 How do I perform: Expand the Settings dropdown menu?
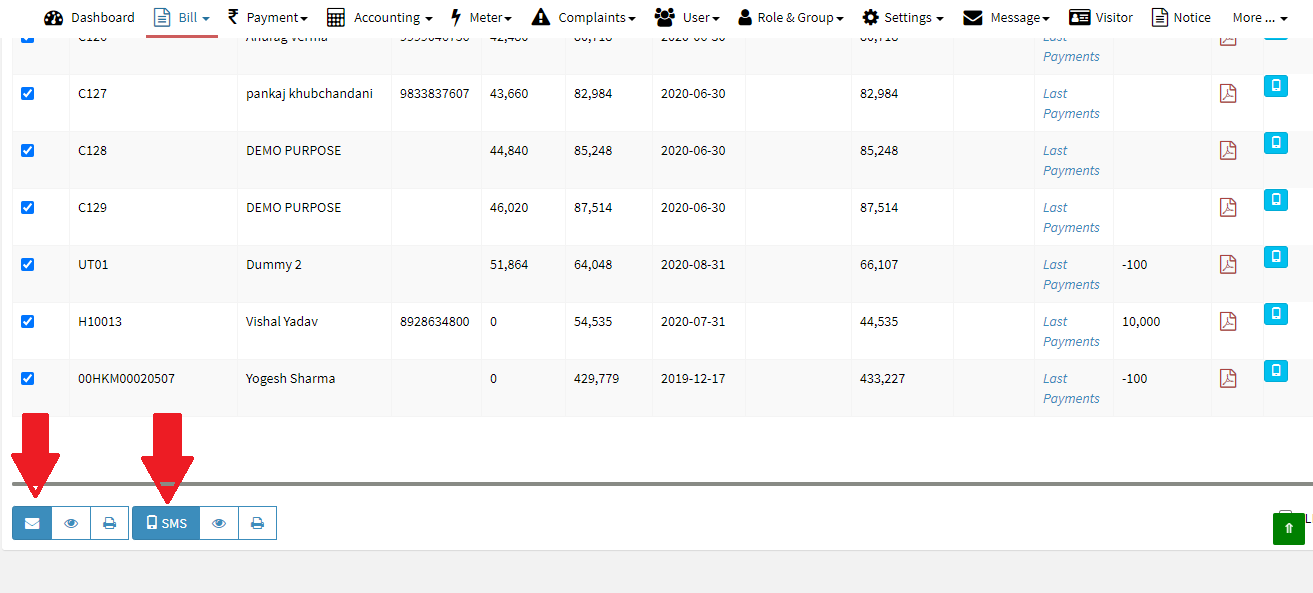[903, 17]
